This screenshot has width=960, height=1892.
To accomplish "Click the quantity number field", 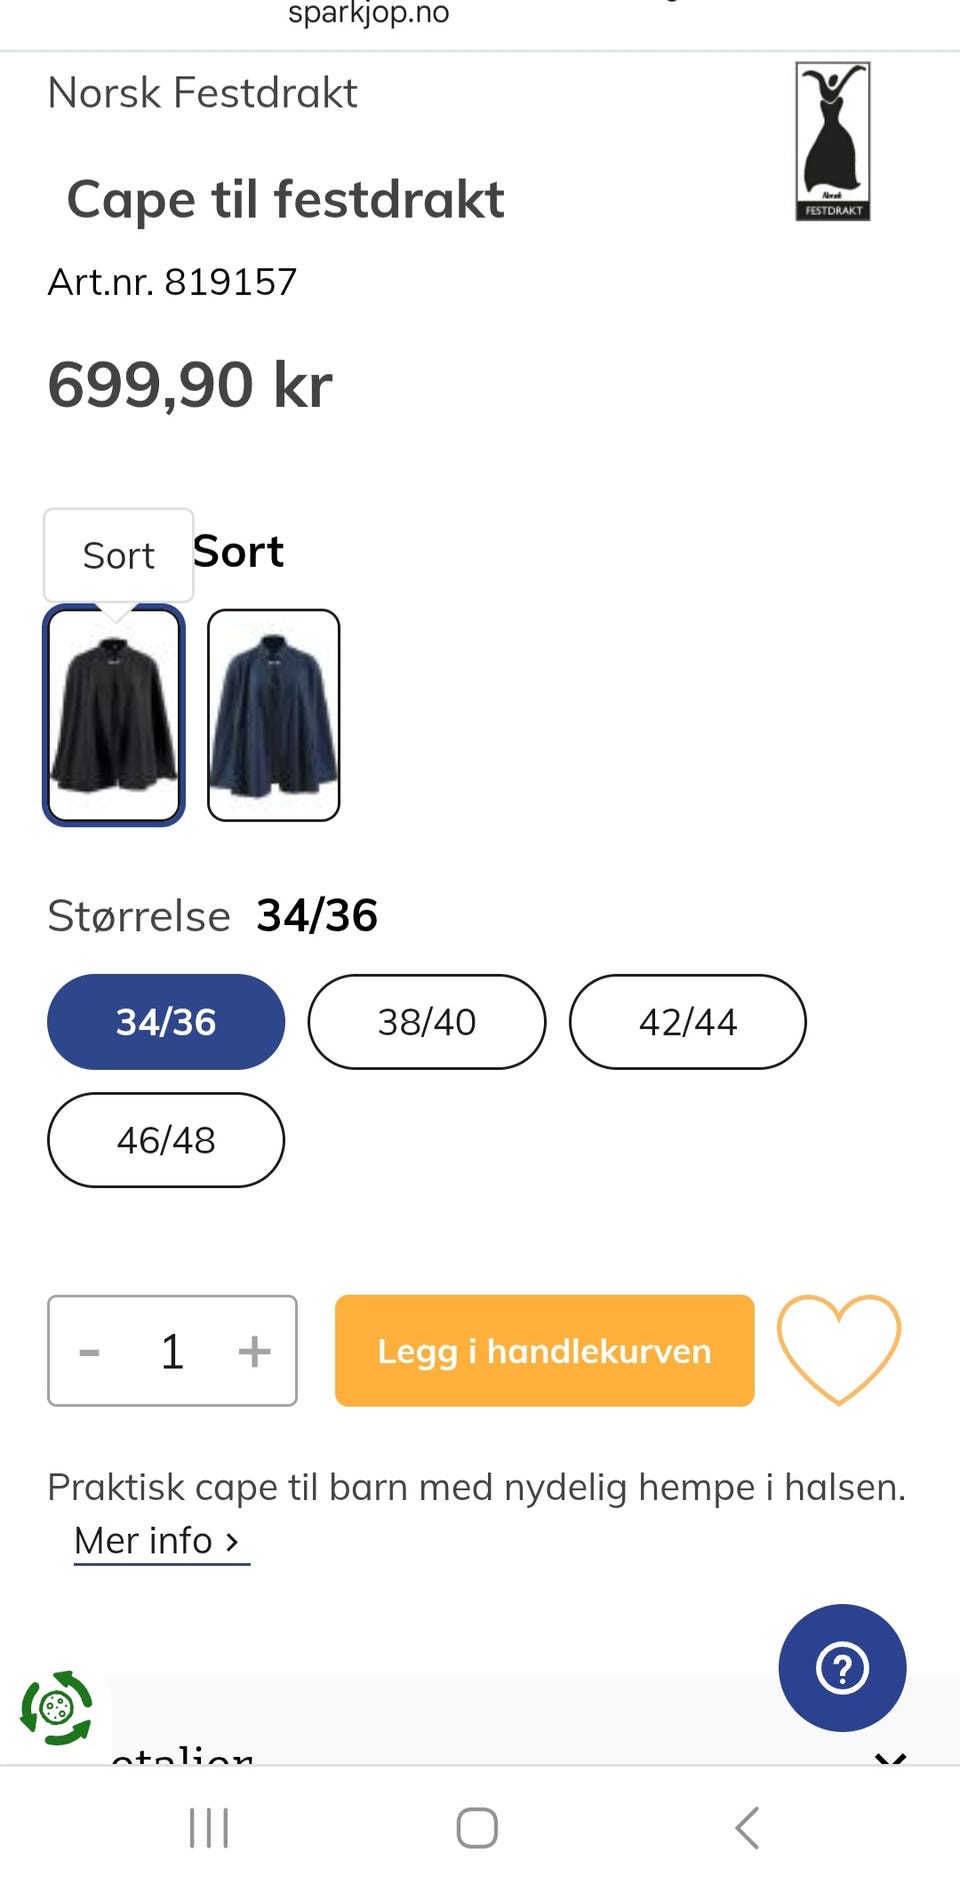I will [172, 1351].
